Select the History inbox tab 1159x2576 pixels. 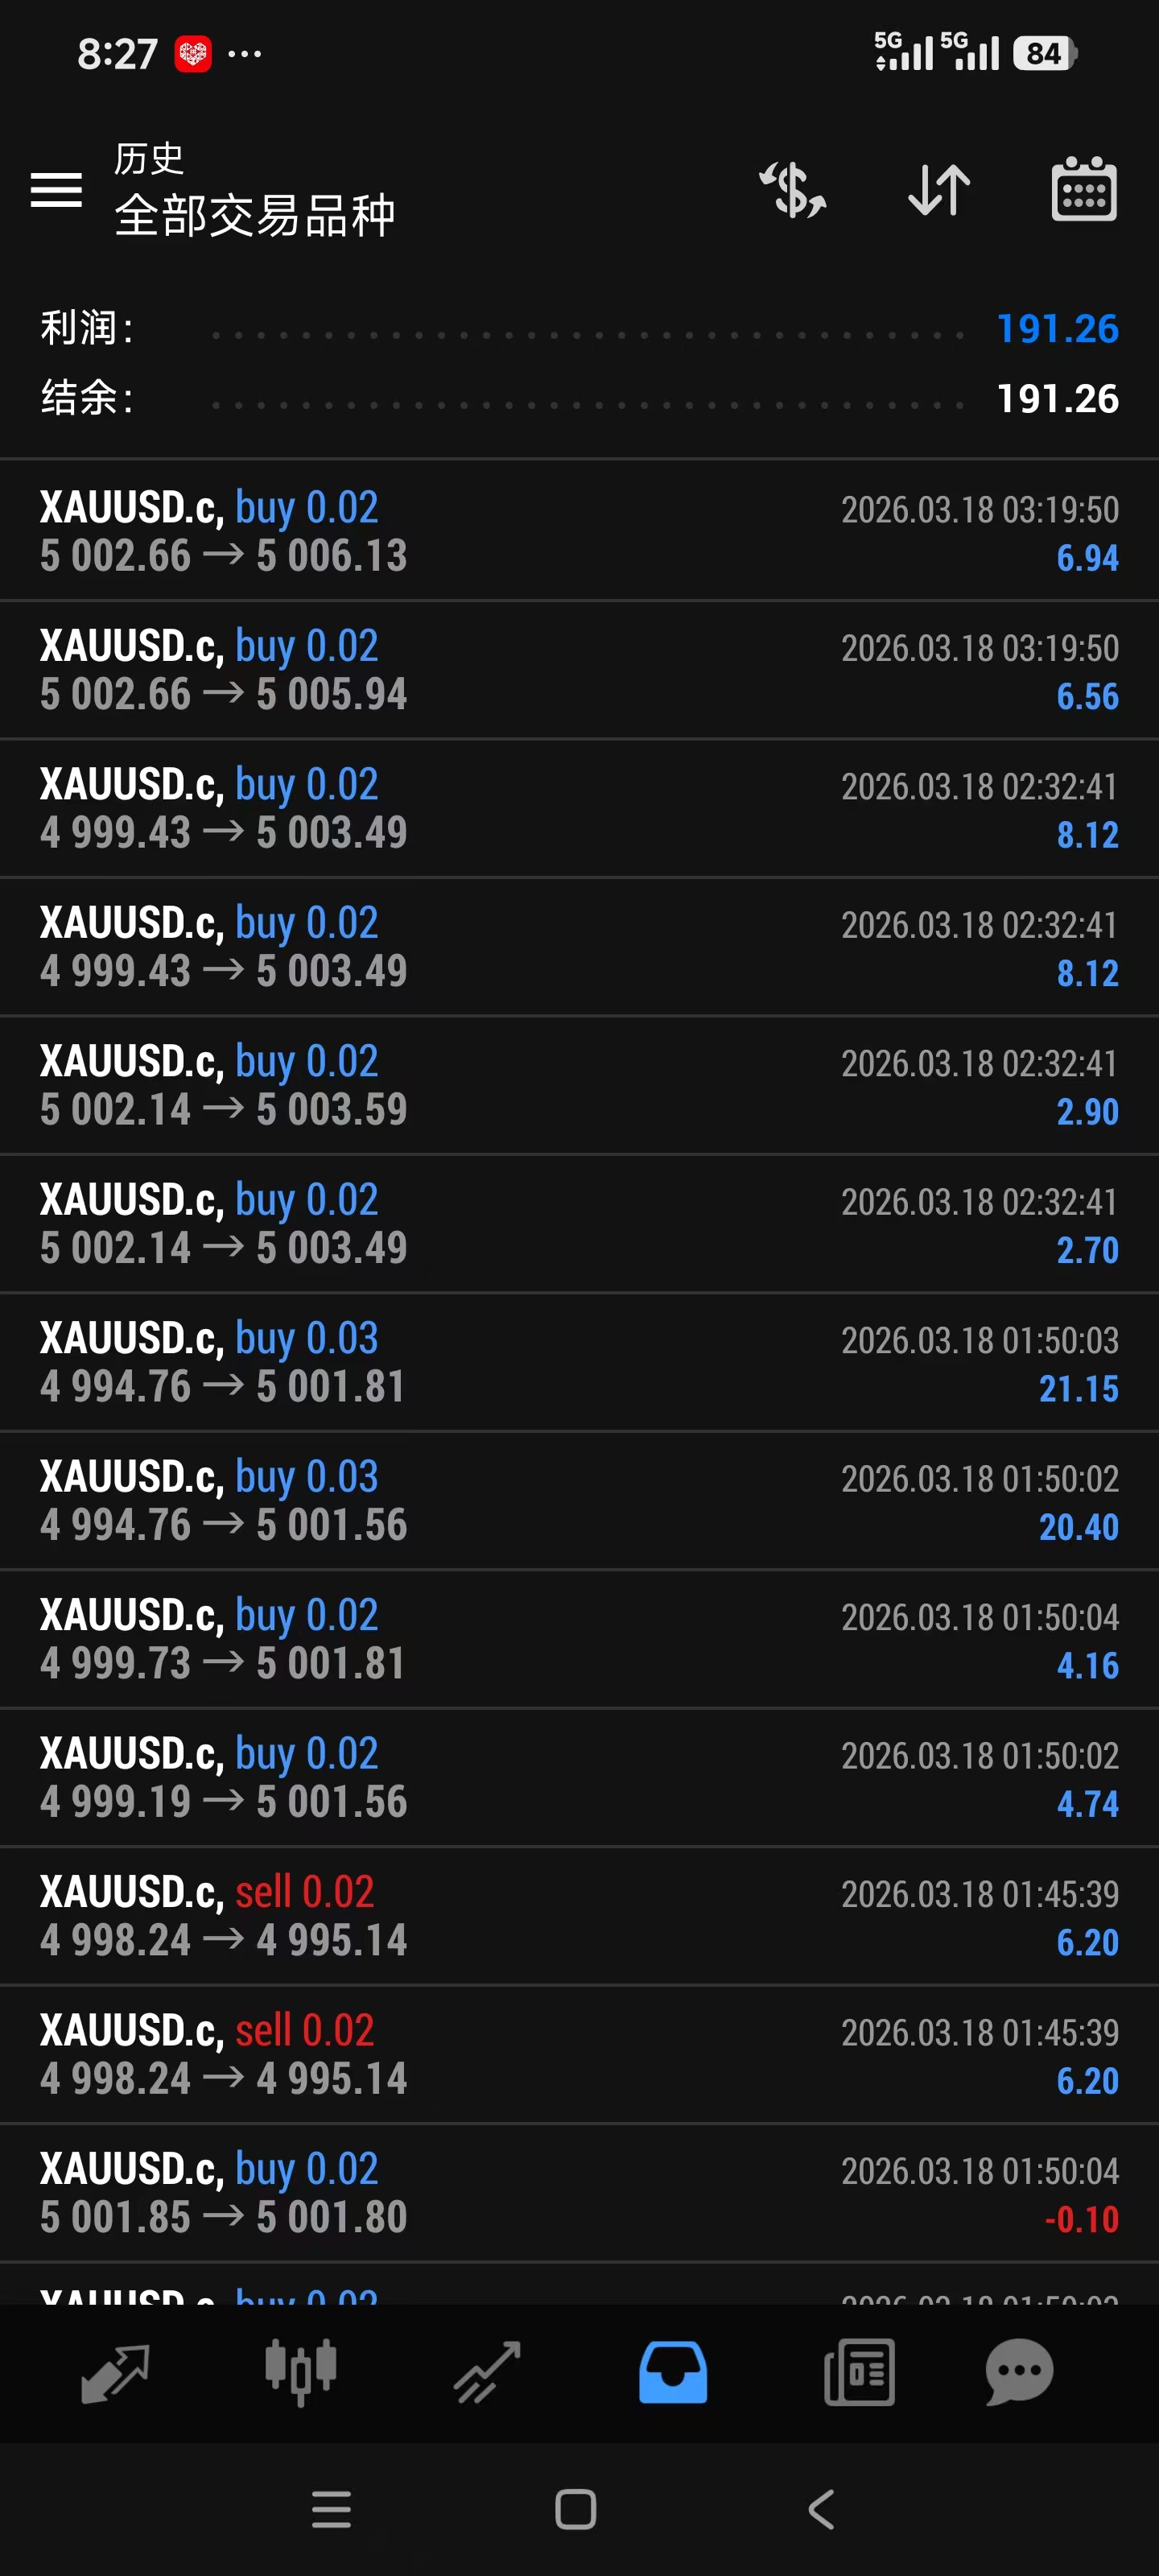[x=673, y=2371]
